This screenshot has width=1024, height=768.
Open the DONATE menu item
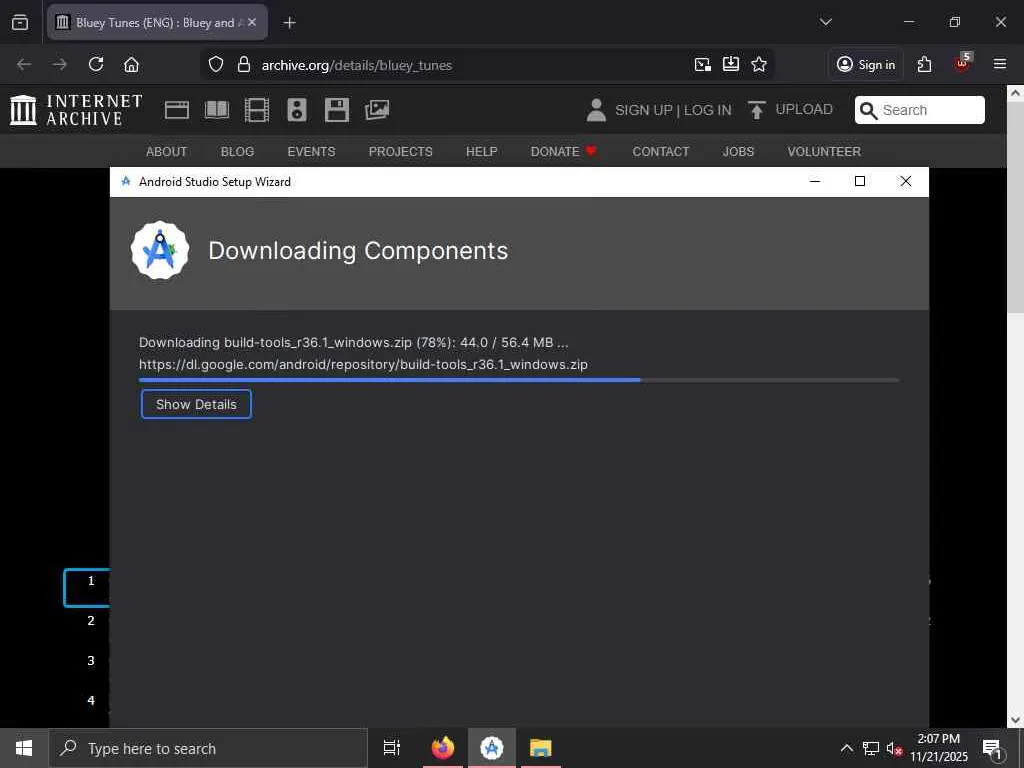[564, 152]
